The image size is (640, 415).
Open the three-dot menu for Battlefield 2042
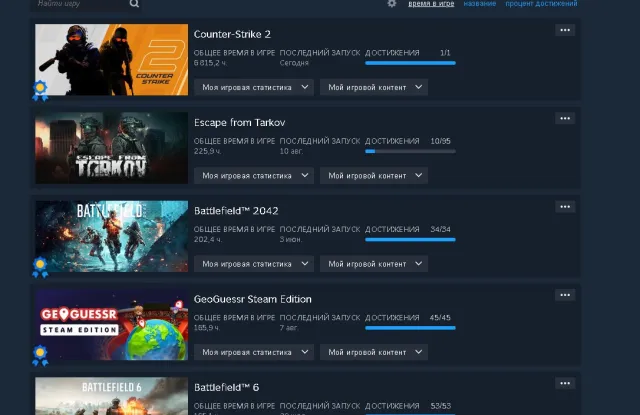tap(565, 207)
